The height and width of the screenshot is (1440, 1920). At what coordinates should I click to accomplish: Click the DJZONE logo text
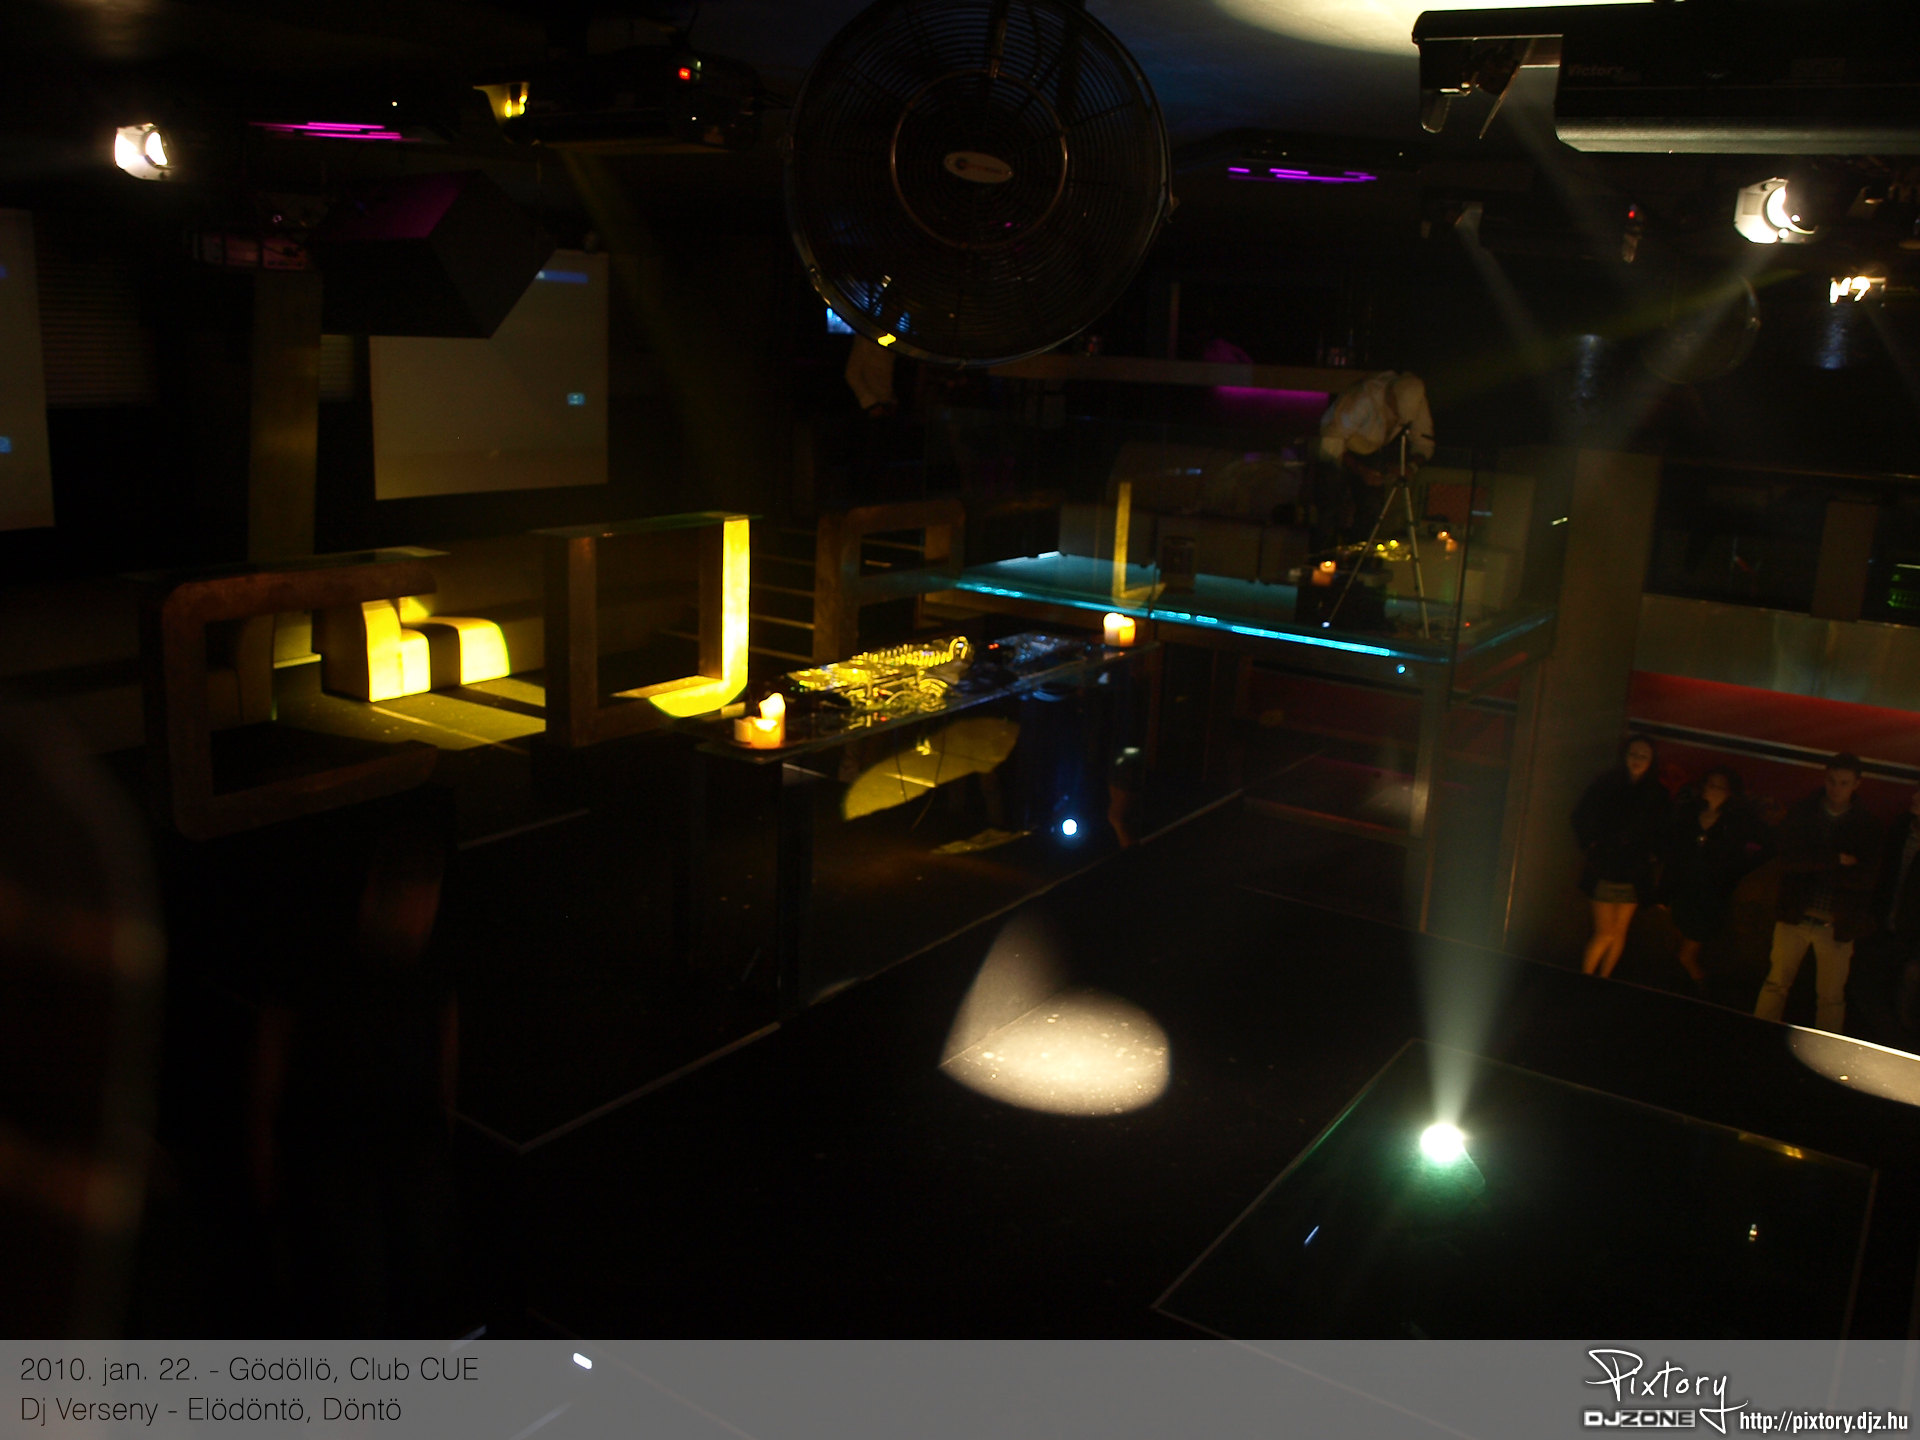pyautogui.click(x=1638, y=1419)
